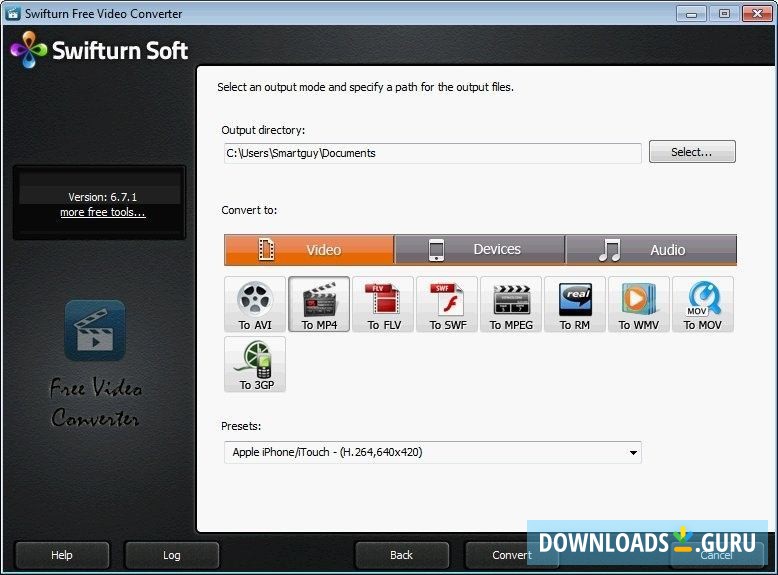Image resolution: width=778 pixels, height=575 pixels.
Task: Click the Swifturn Soft logo
Action: tap(99, 50)
